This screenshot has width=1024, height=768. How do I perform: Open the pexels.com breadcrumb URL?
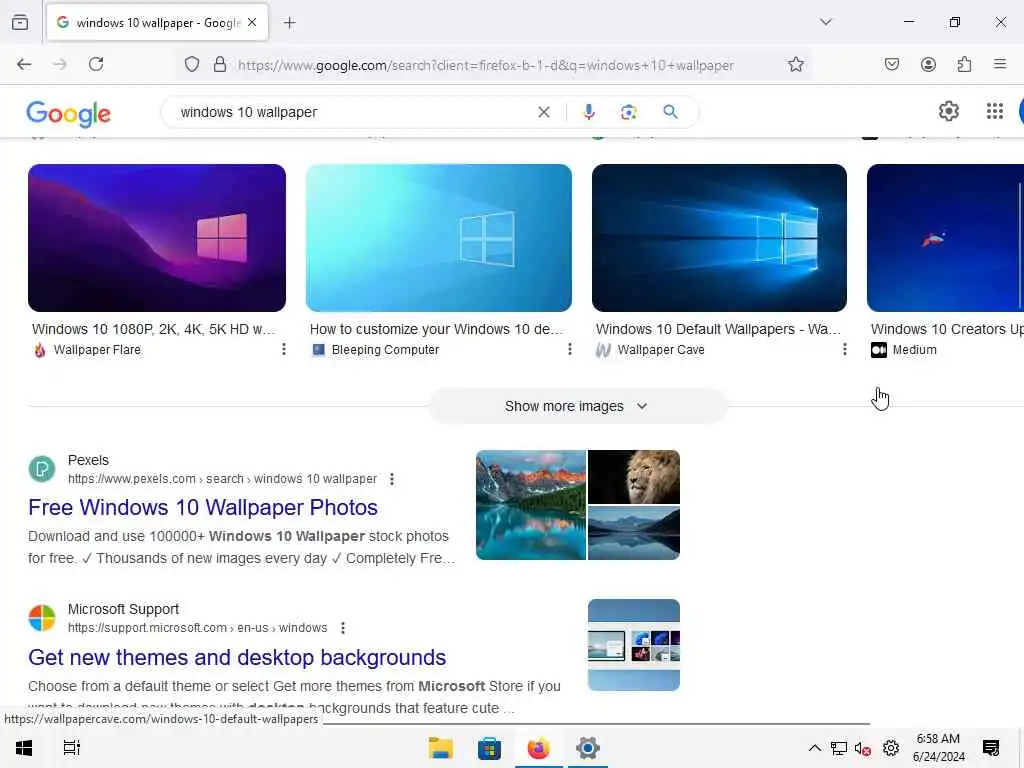tap(222, 479)
